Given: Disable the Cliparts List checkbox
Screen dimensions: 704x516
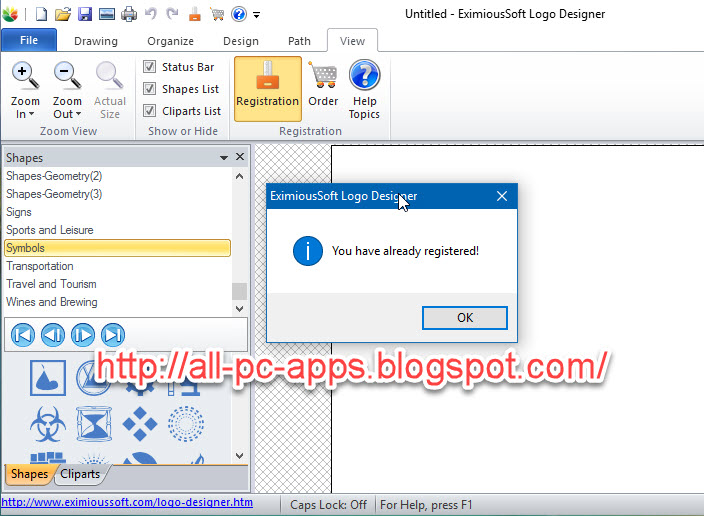Looking at the screenshot, I should point(150,111).
